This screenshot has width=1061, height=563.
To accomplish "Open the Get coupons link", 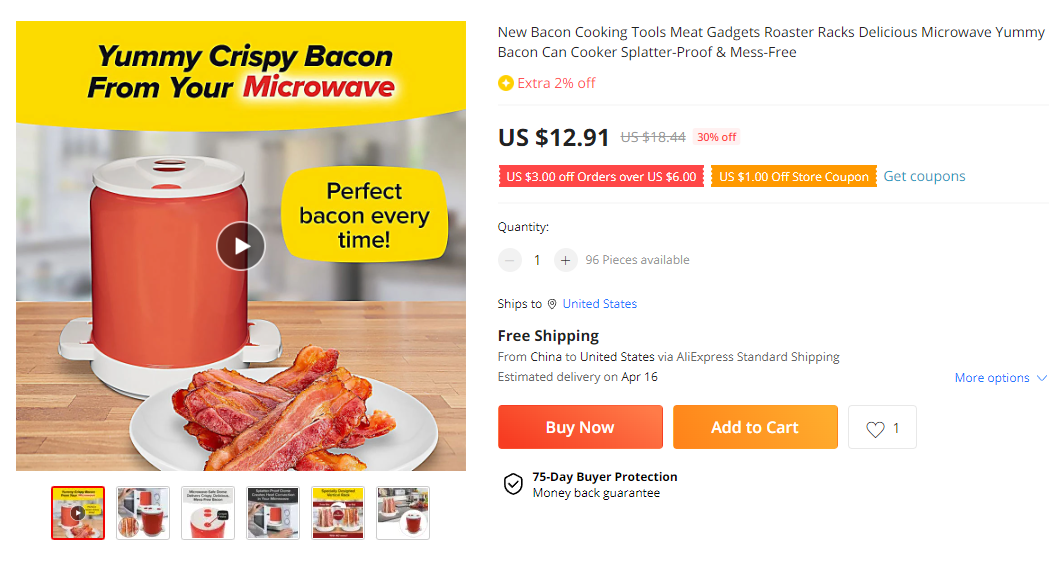I will (x=924, y=176).
